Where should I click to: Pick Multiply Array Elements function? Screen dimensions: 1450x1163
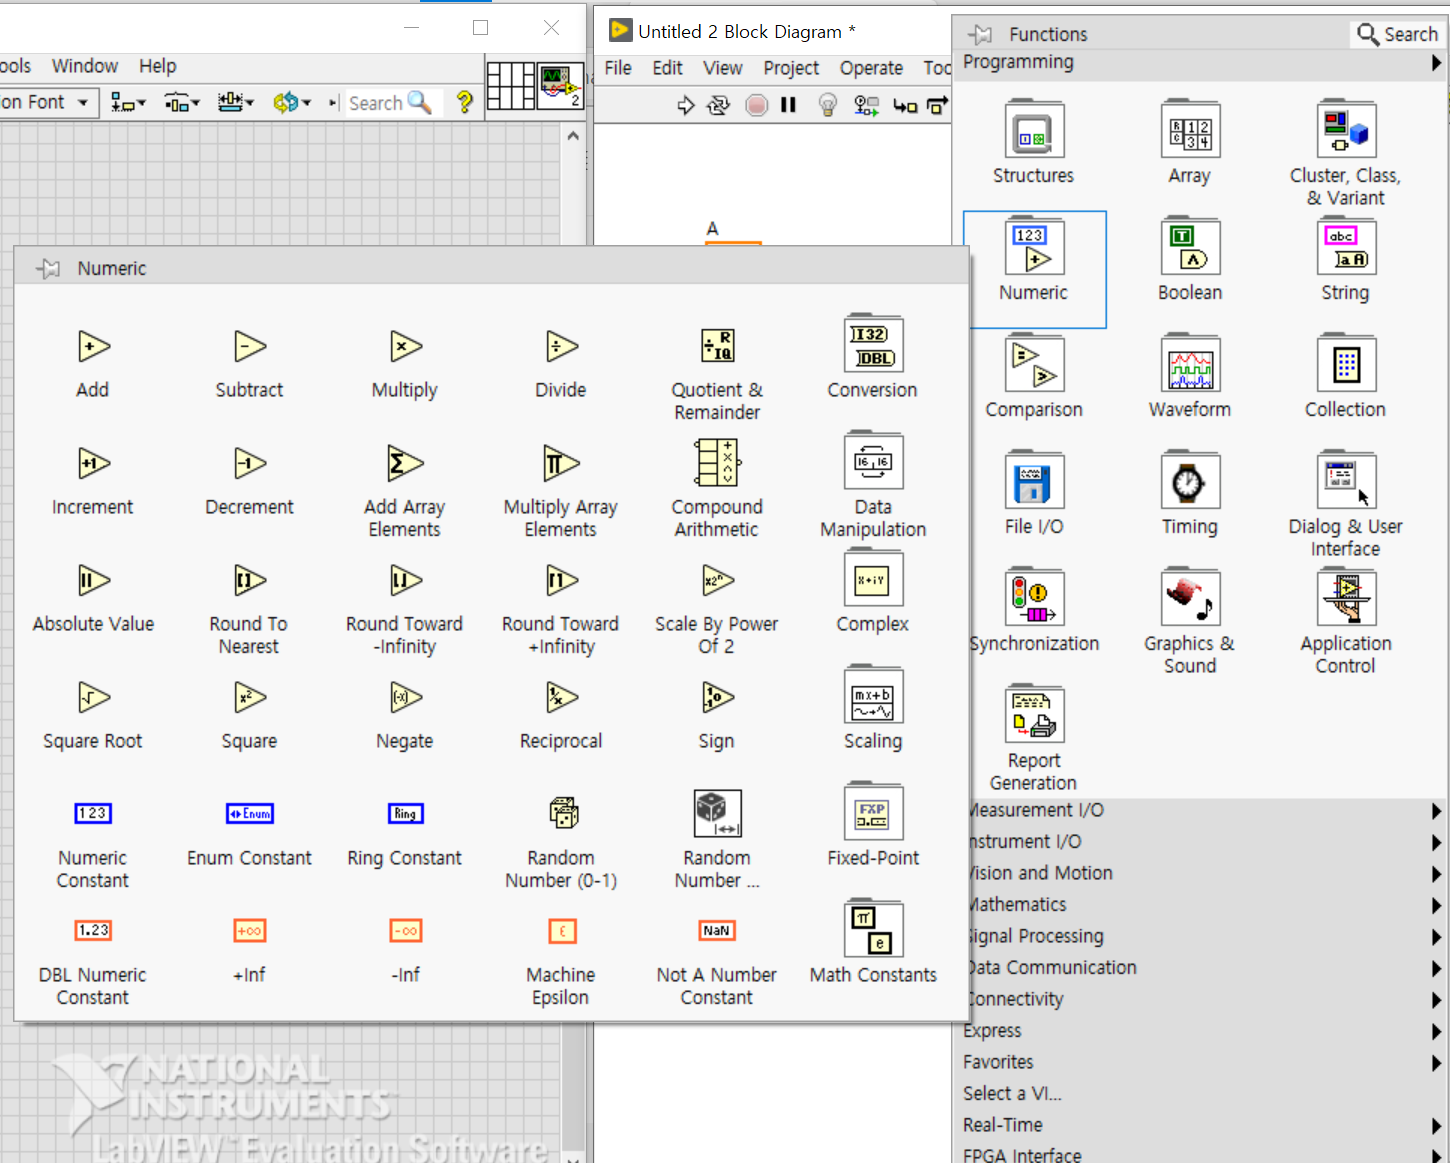[x=561, y=464]
